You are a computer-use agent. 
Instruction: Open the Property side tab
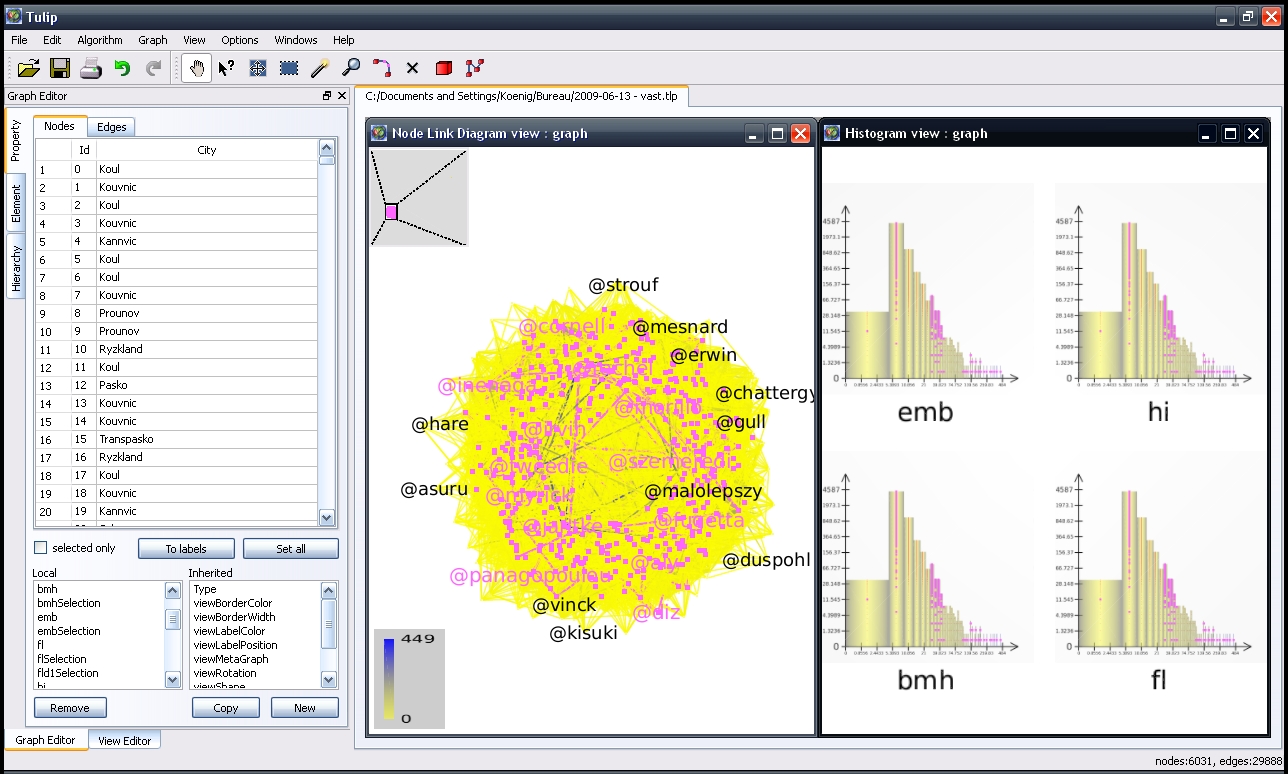[x=16, y=141]
